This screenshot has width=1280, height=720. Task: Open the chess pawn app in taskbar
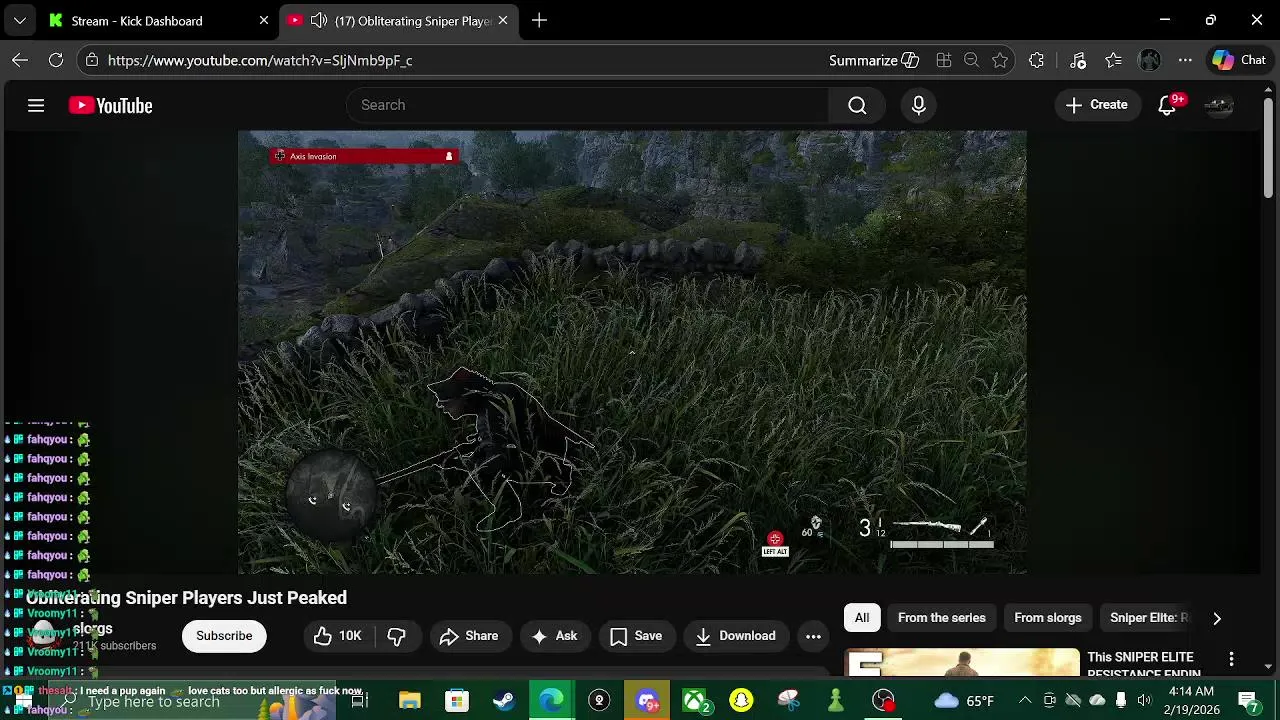click(x=836, y=701)
